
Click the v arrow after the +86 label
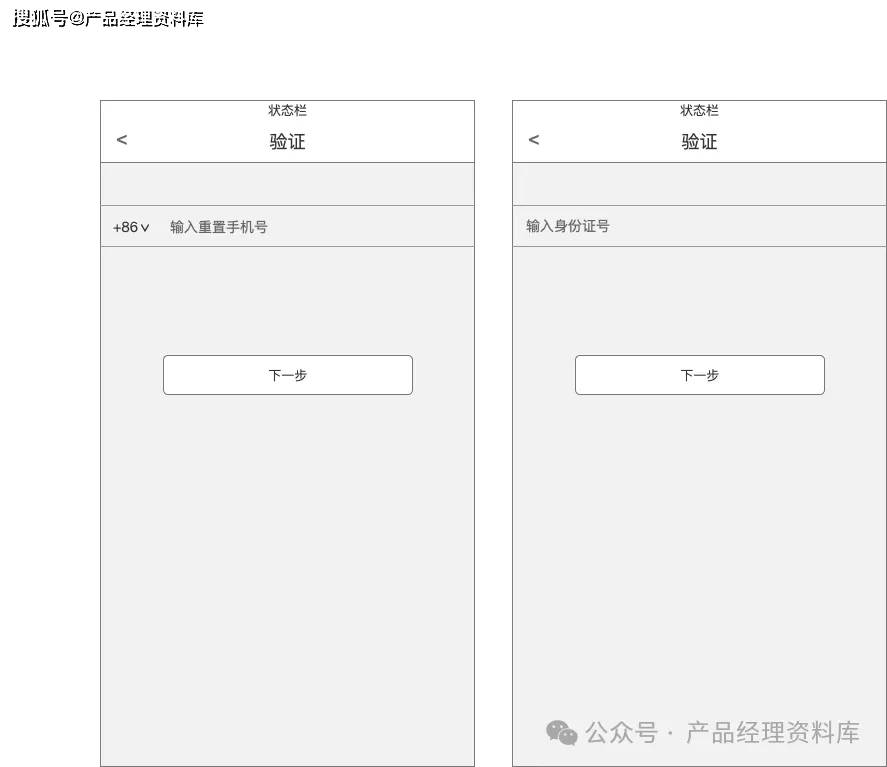pos(145,227)
